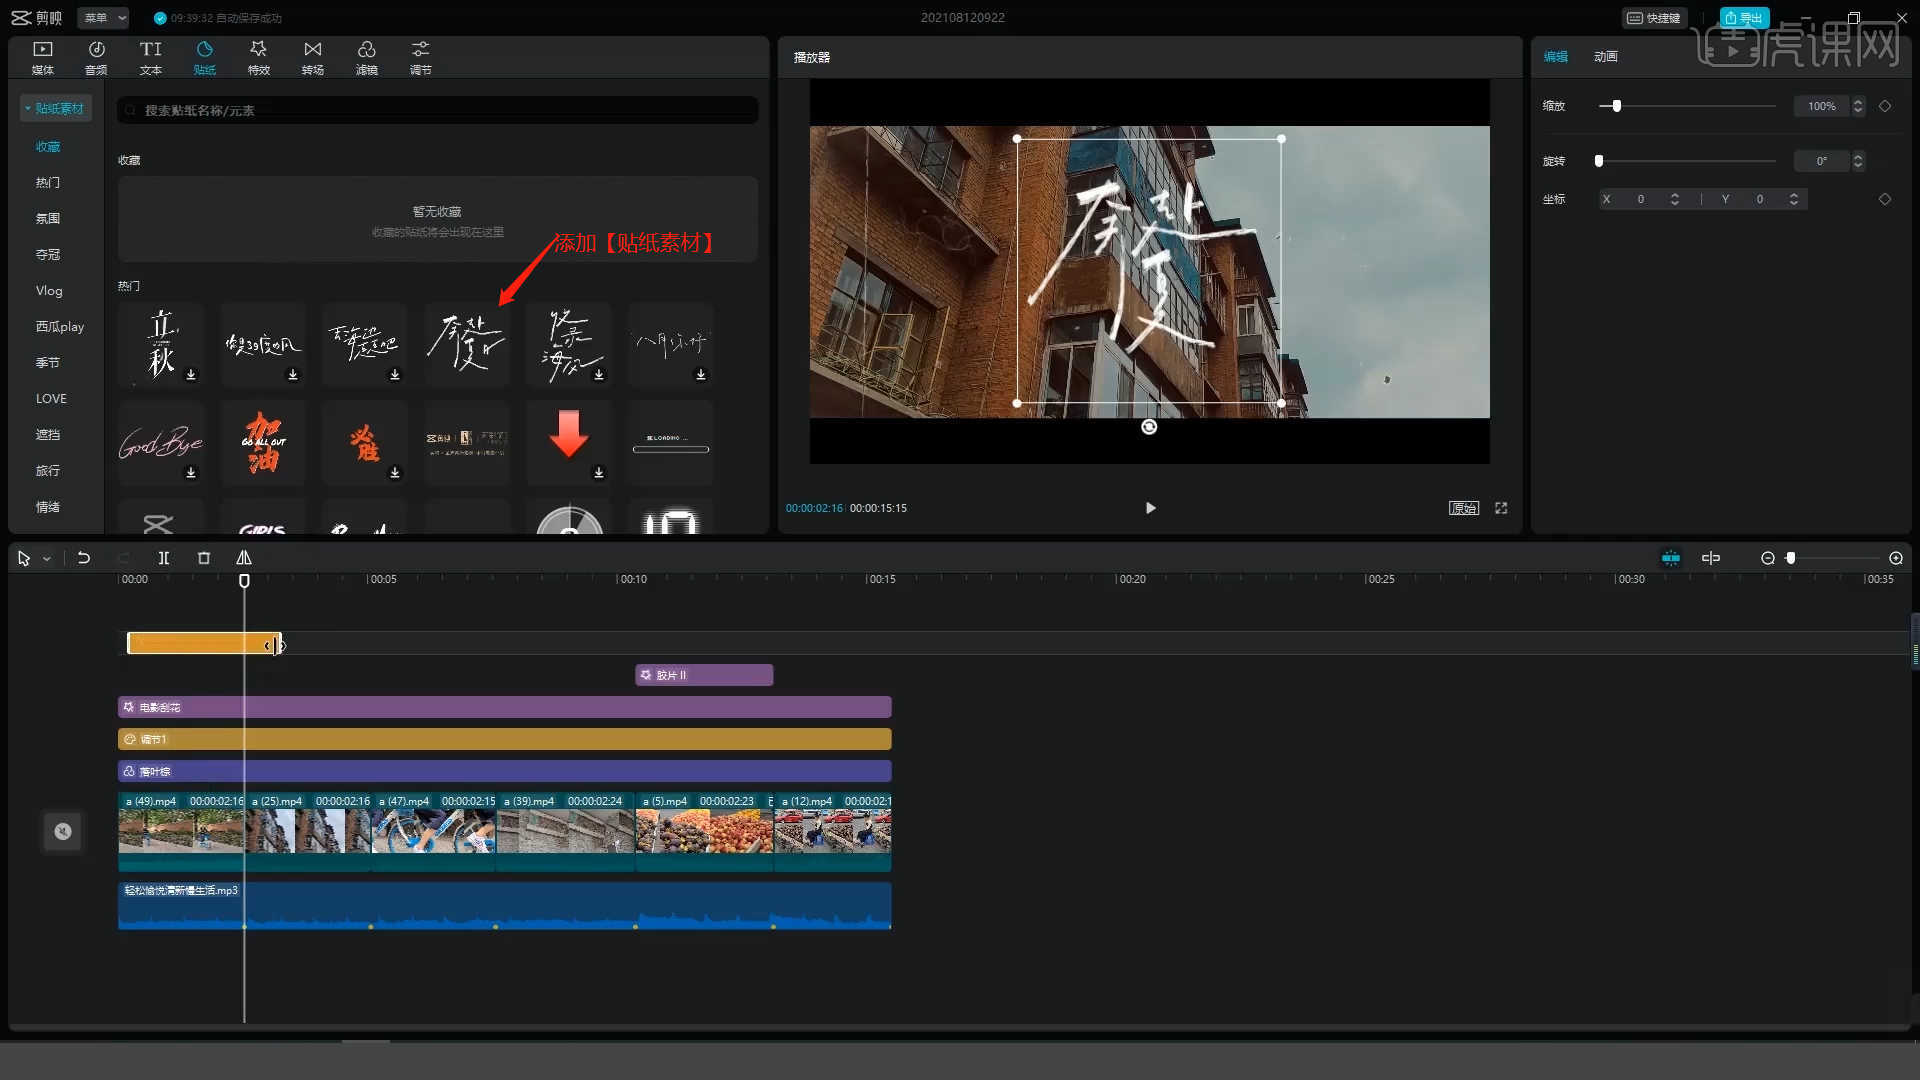This screenshot has width=1920, height=1080.
Task: Click the undo arrow in timeline toolbar
Action: click(x=84, y=558)
